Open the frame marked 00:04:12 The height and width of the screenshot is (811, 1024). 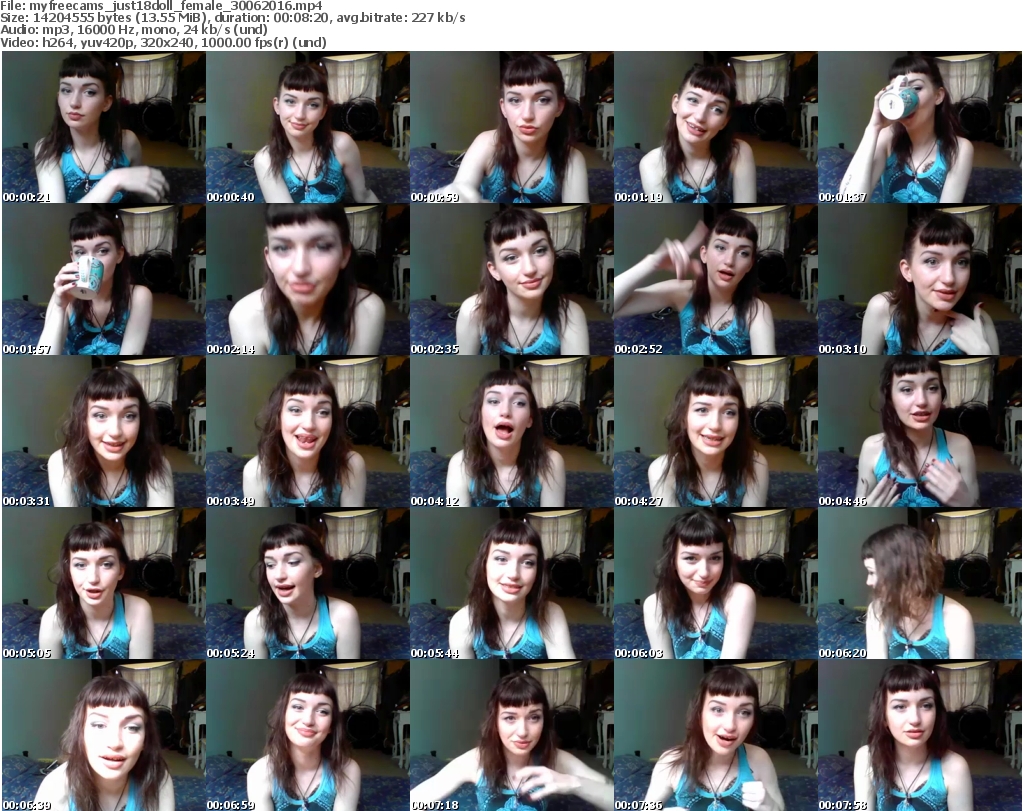511,432
